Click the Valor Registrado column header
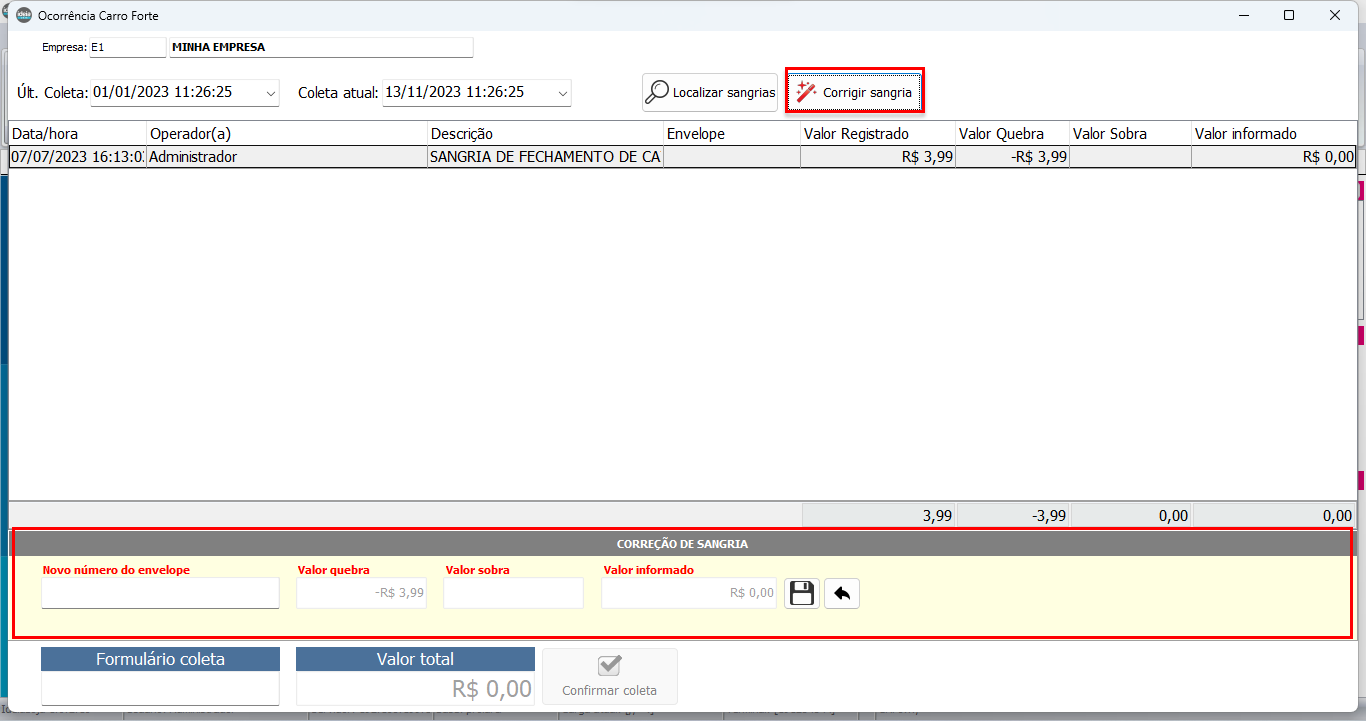 tap(877, 134)
